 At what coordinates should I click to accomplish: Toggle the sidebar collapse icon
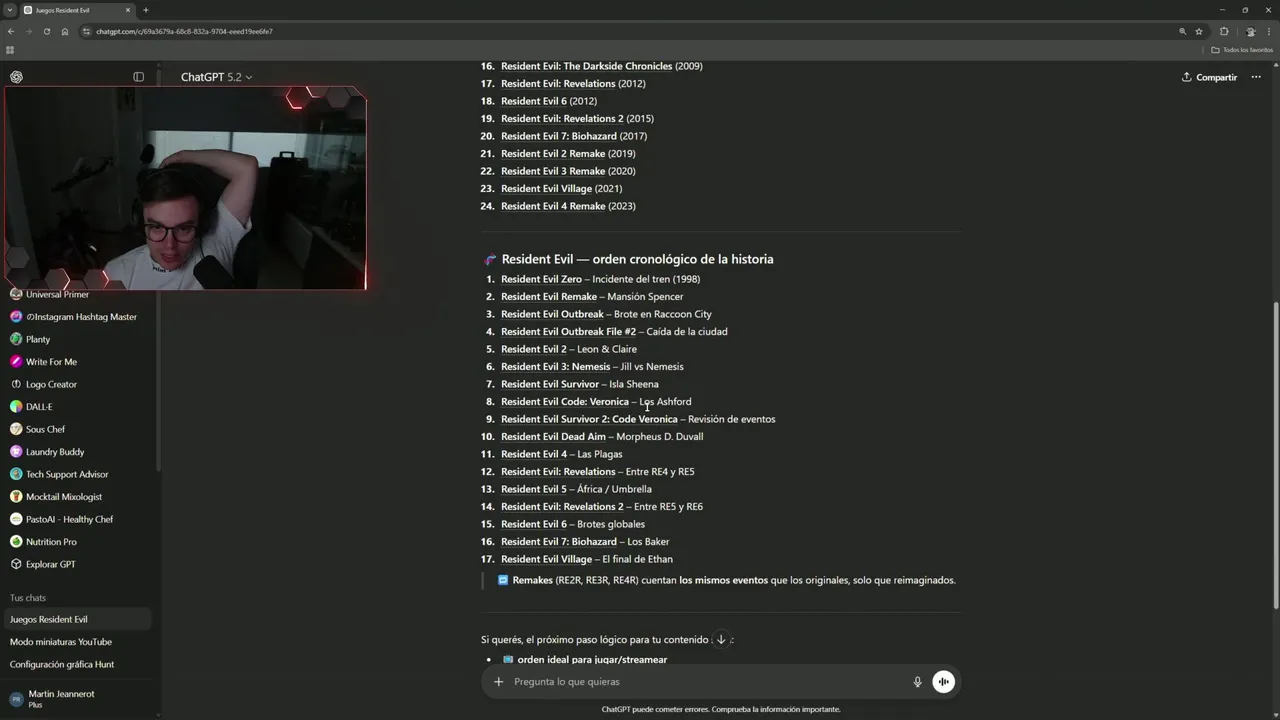139,77
